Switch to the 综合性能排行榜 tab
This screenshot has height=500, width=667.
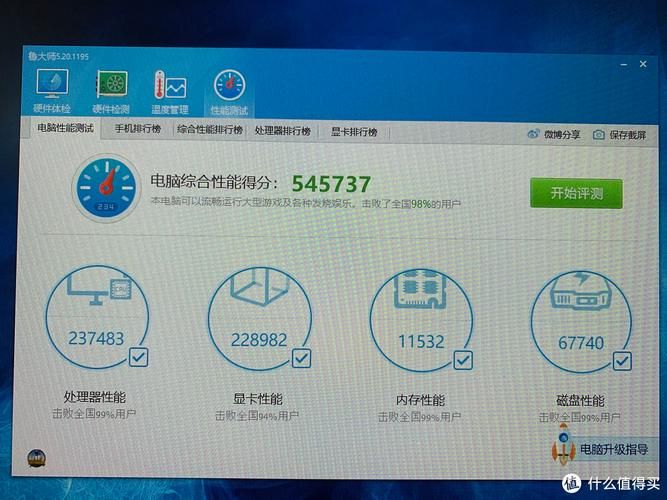point(210,129)
